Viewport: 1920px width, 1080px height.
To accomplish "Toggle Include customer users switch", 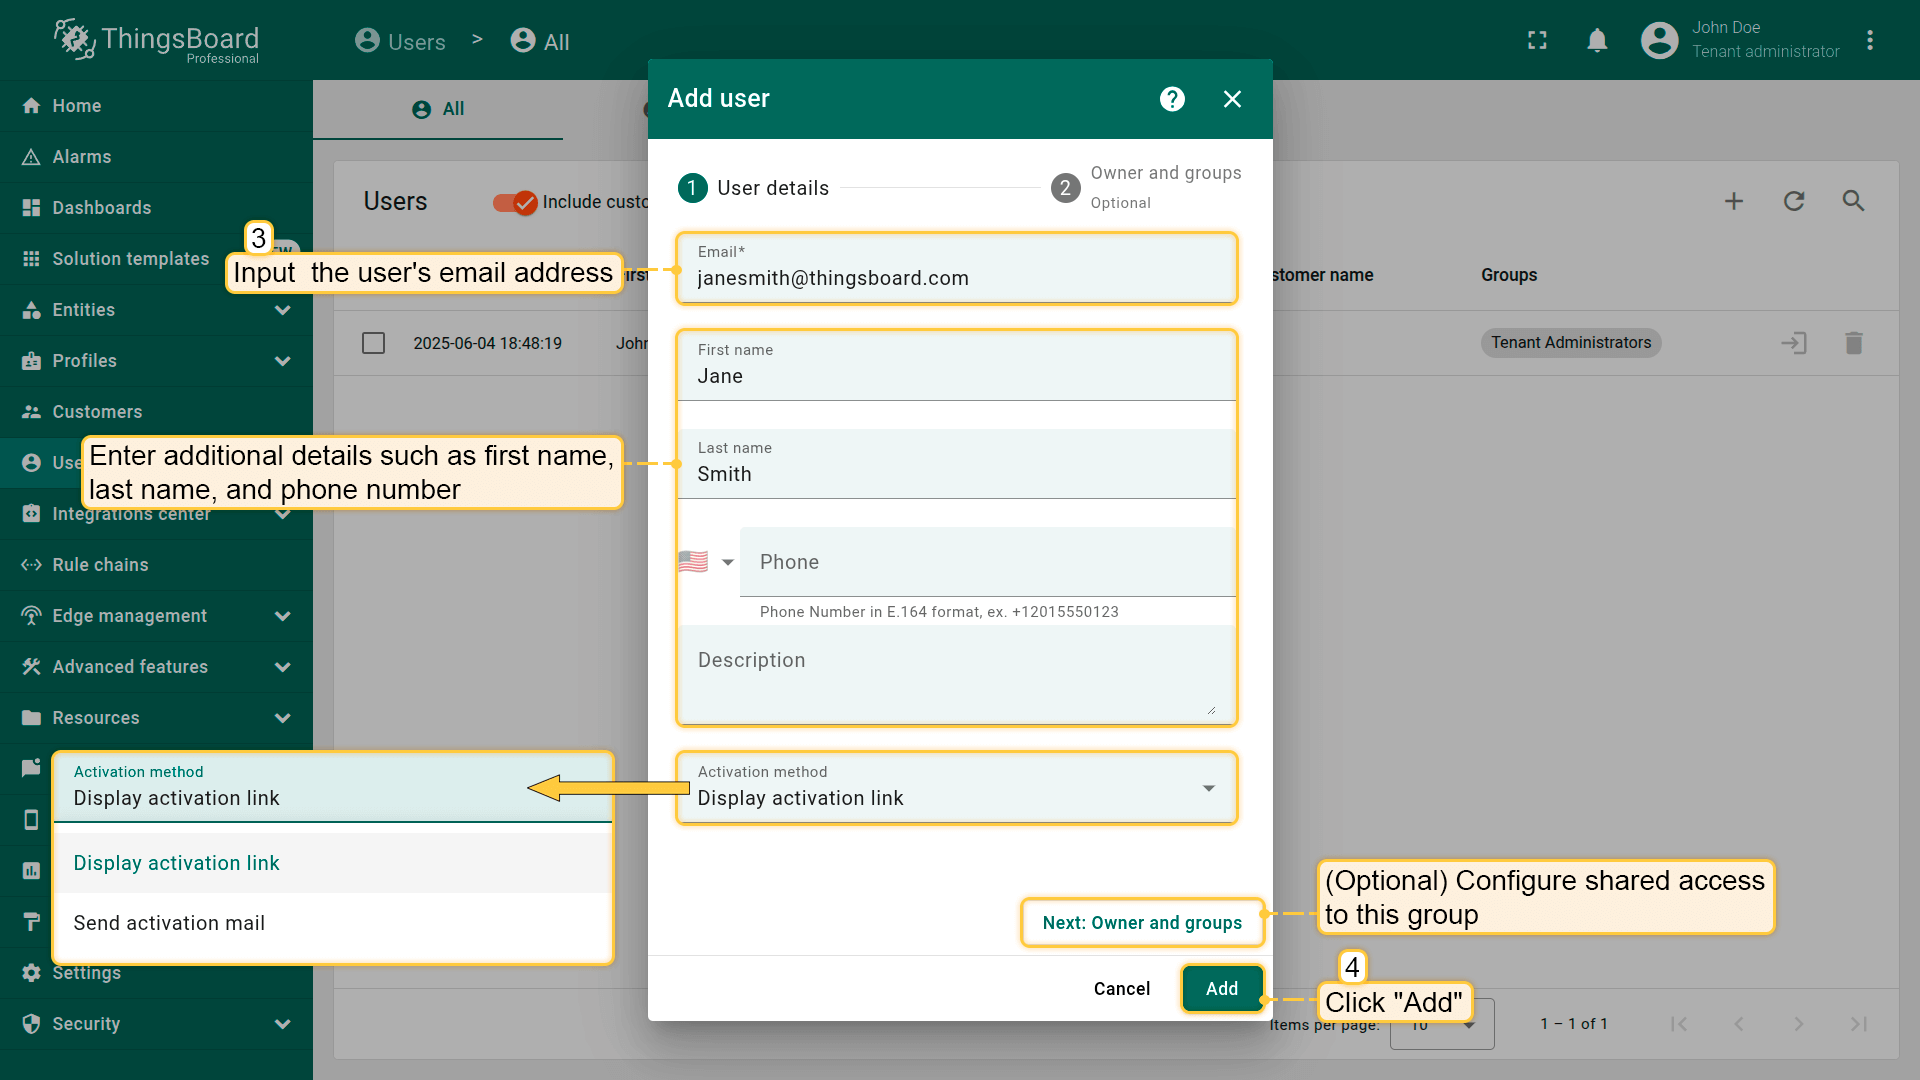I will [x=515, y=202].
